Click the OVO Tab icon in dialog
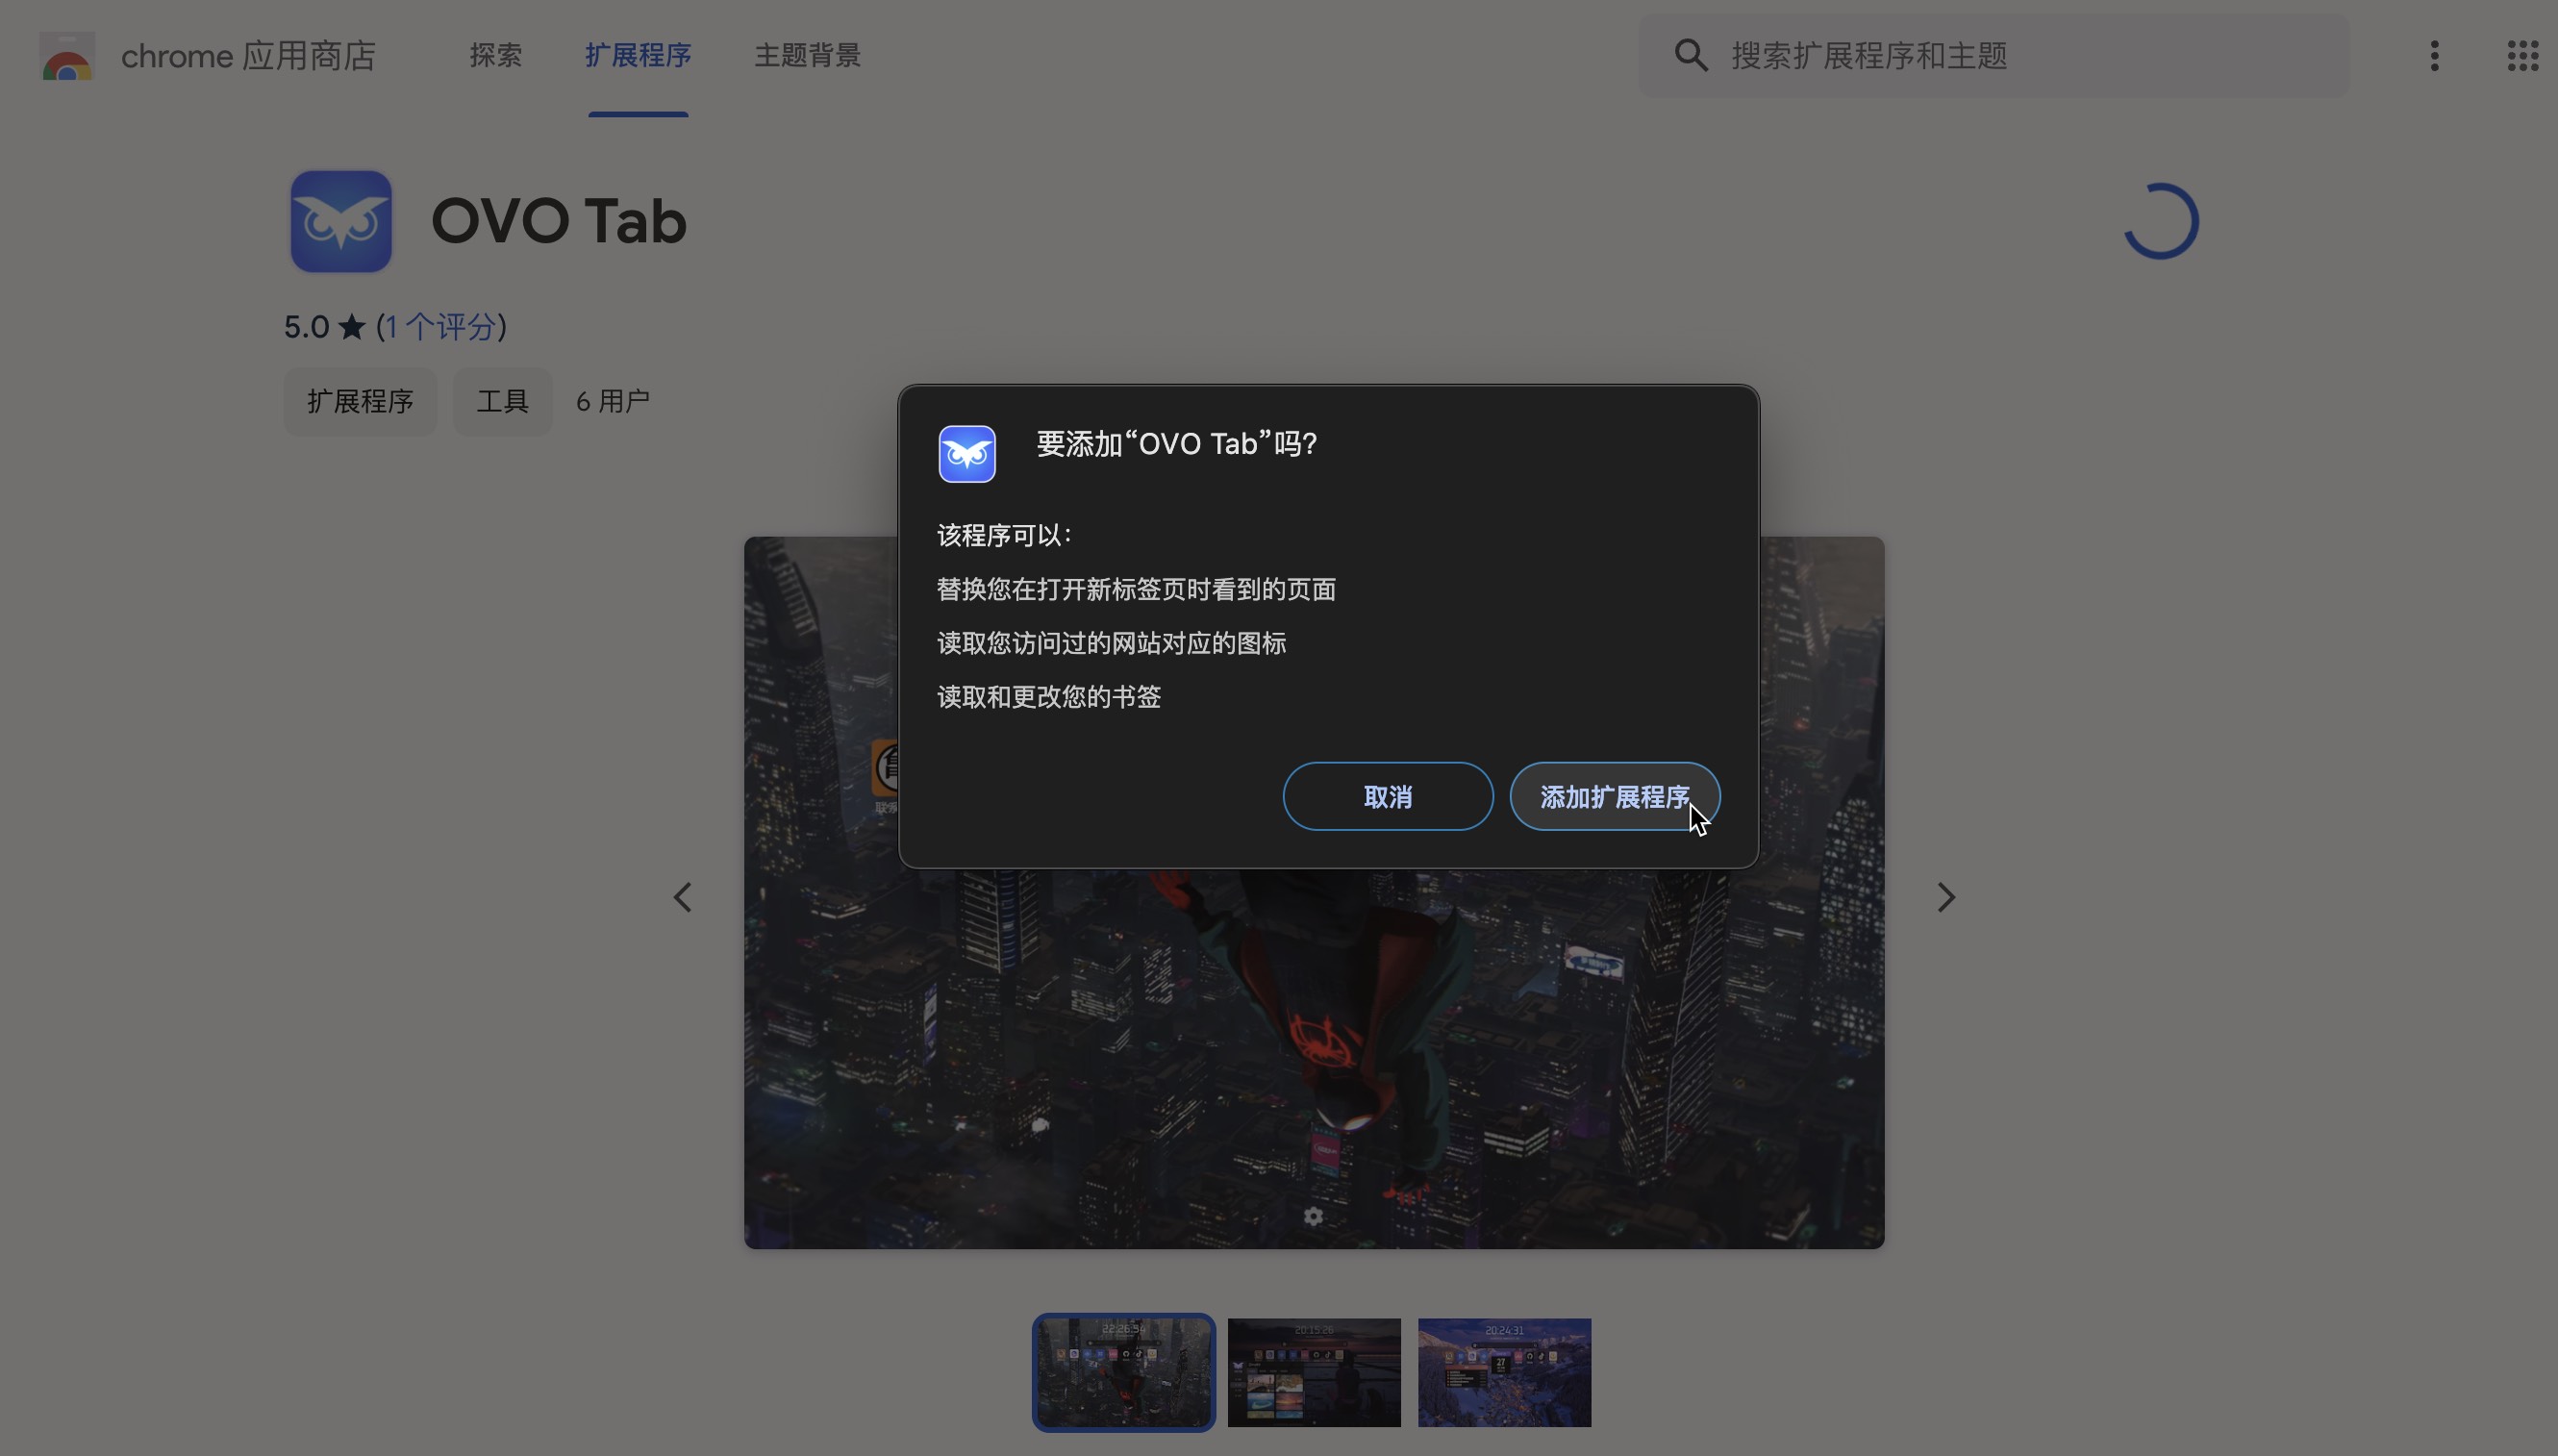2558x1456 pixels. 966,454
